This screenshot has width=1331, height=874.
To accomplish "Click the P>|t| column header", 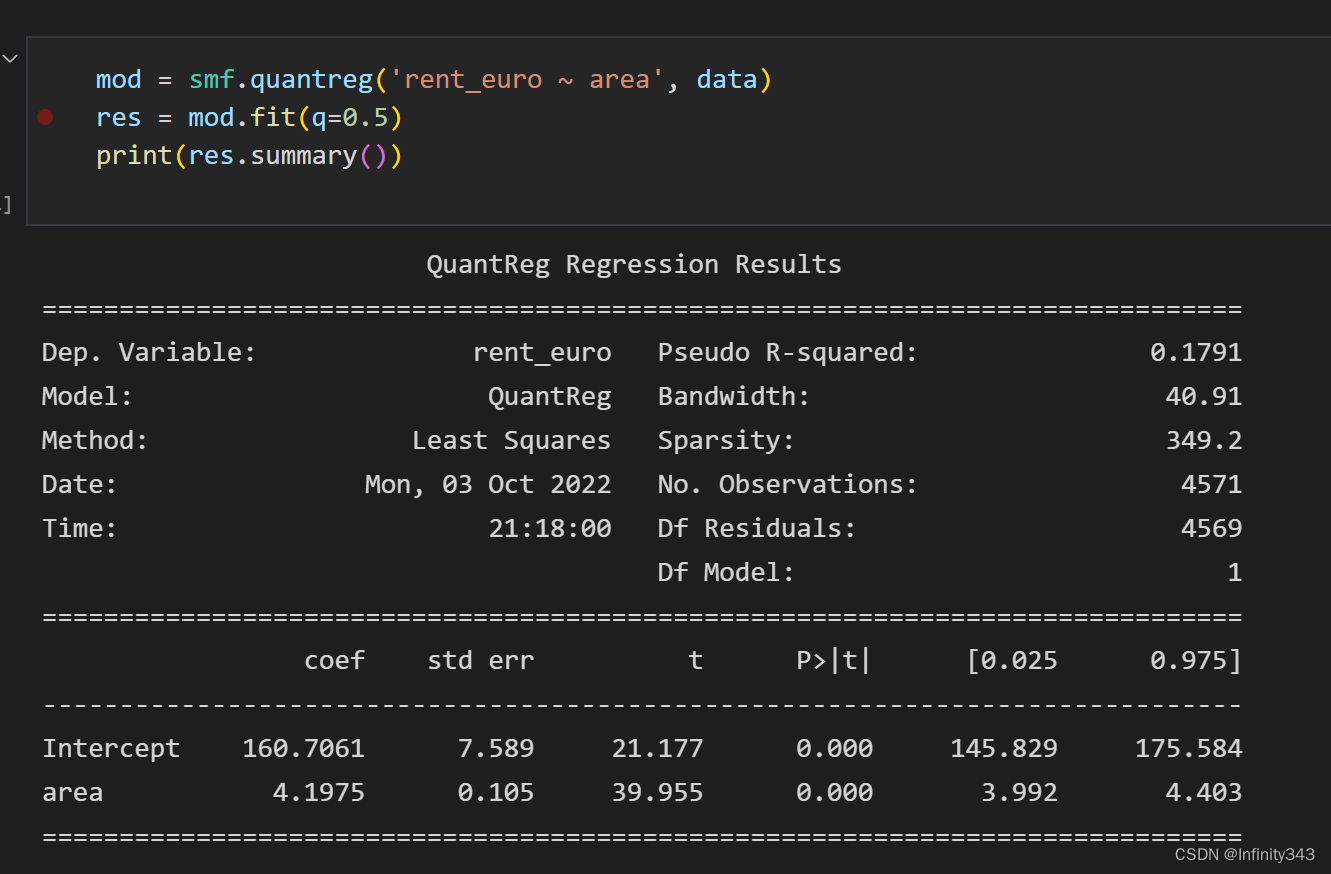I will (834, 660).
